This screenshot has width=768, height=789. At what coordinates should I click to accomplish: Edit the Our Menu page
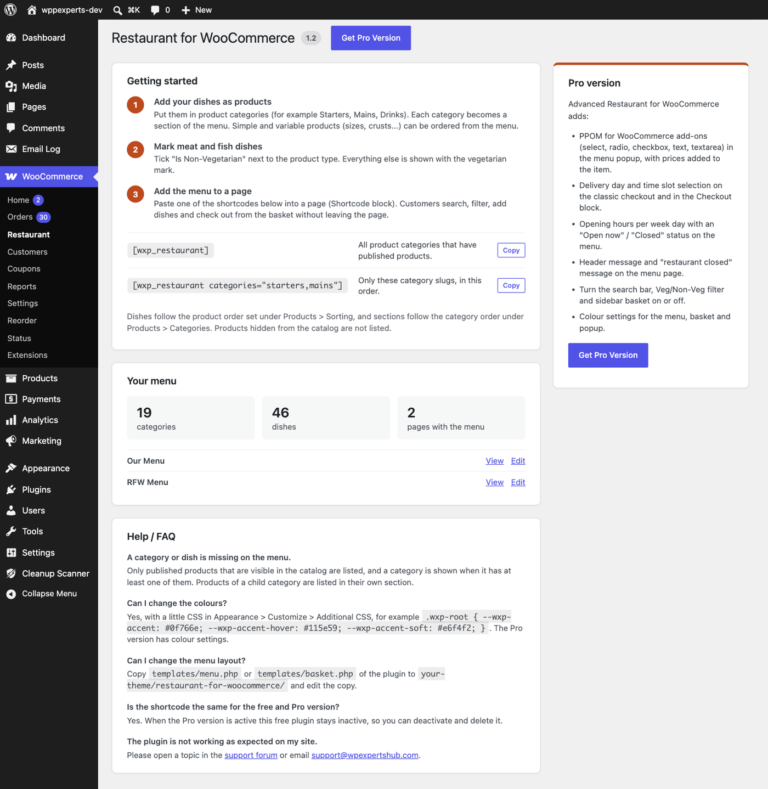[518, 461]
